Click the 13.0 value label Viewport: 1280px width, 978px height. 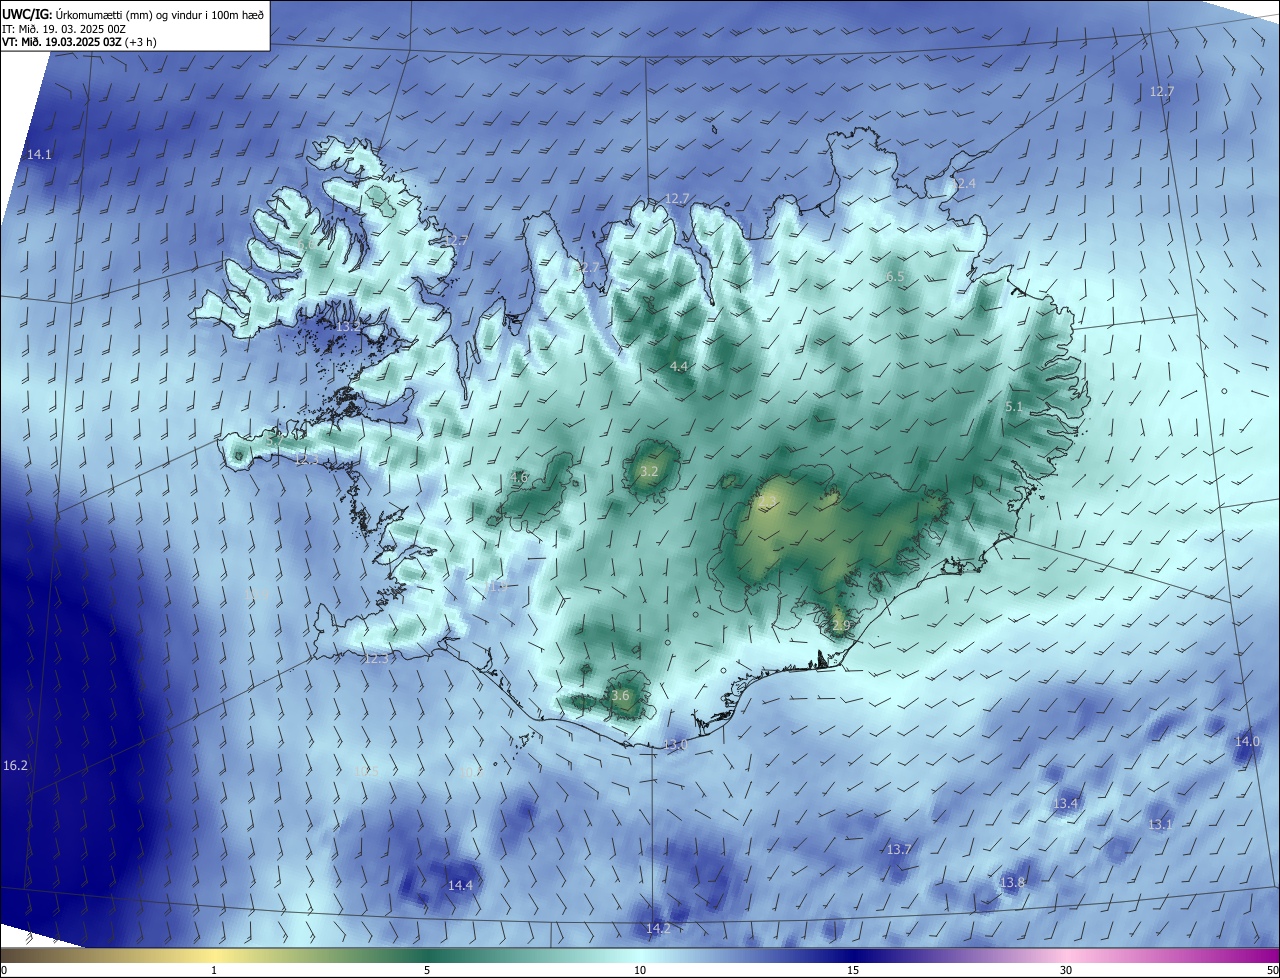(676, 745)
